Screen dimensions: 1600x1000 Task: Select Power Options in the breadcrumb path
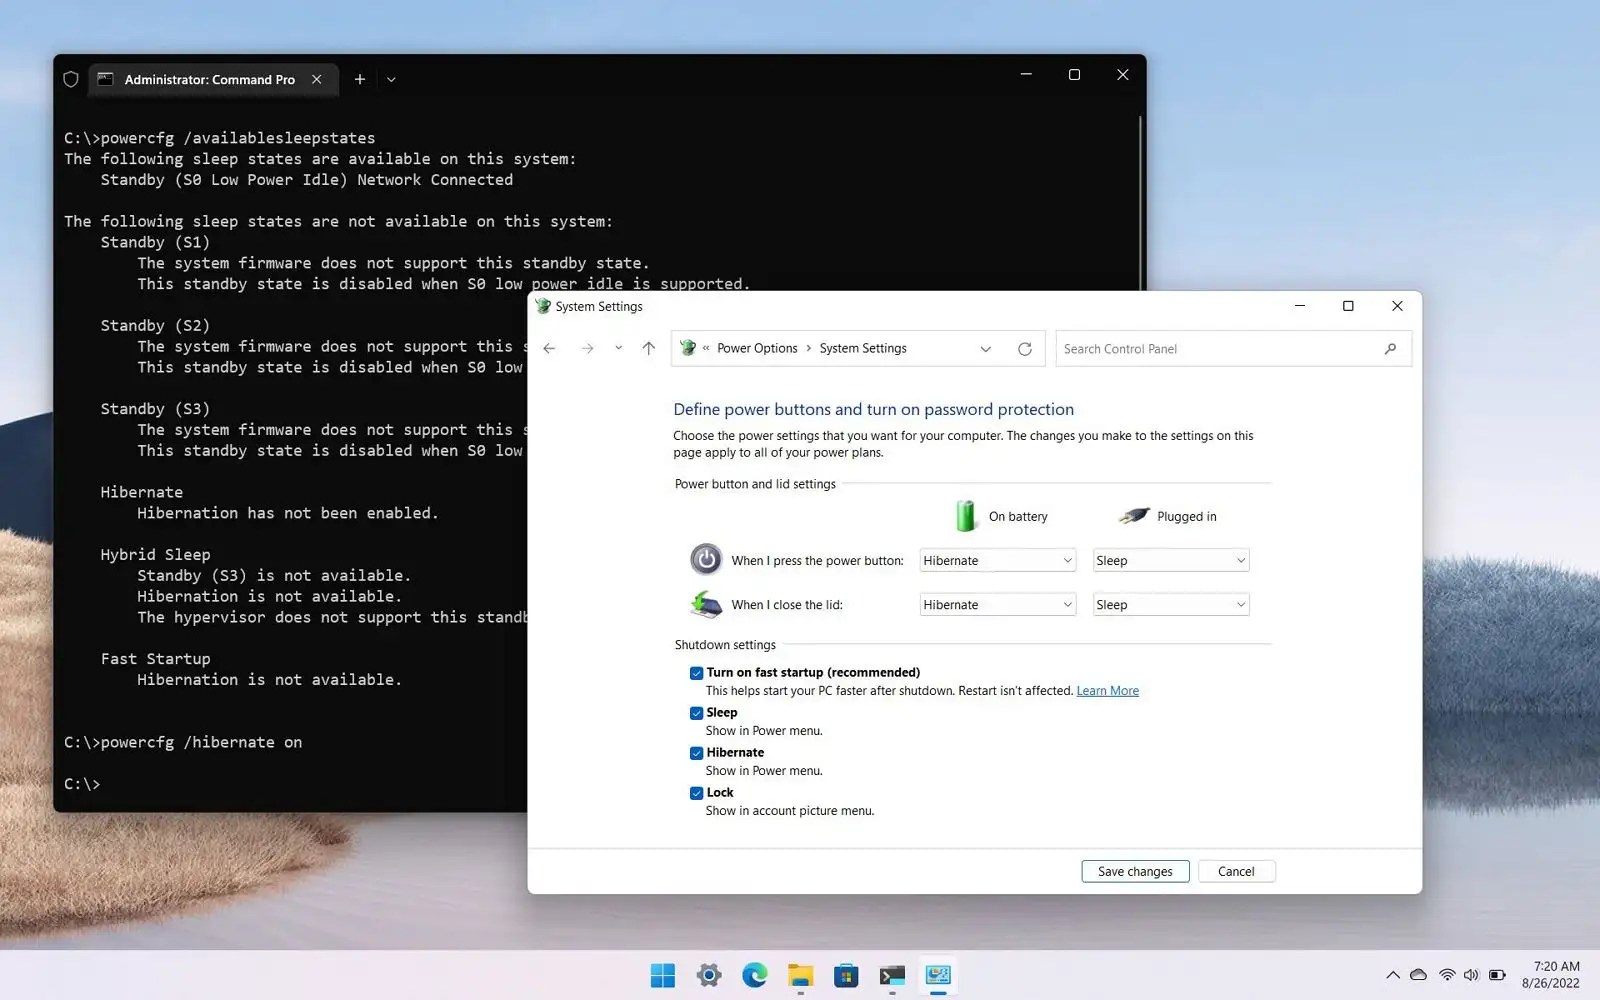tap(757, 348)
